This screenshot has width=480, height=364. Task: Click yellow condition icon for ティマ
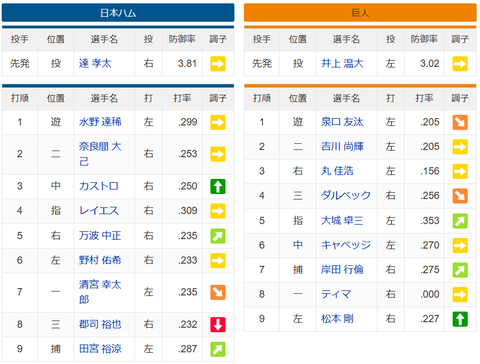pos(460,295)
